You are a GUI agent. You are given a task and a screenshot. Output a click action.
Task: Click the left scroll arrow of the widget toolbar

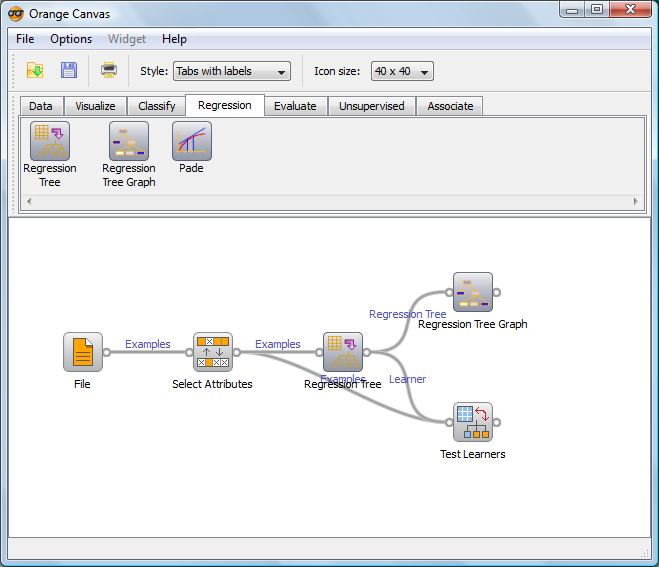coord(29,201)
